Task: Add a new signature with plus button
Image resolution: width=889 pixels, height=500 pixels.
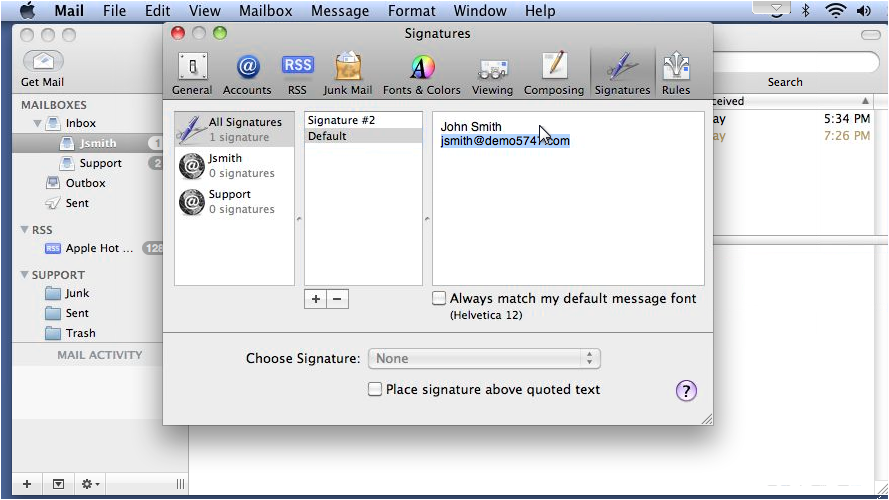Action: (x=316, y=299)
